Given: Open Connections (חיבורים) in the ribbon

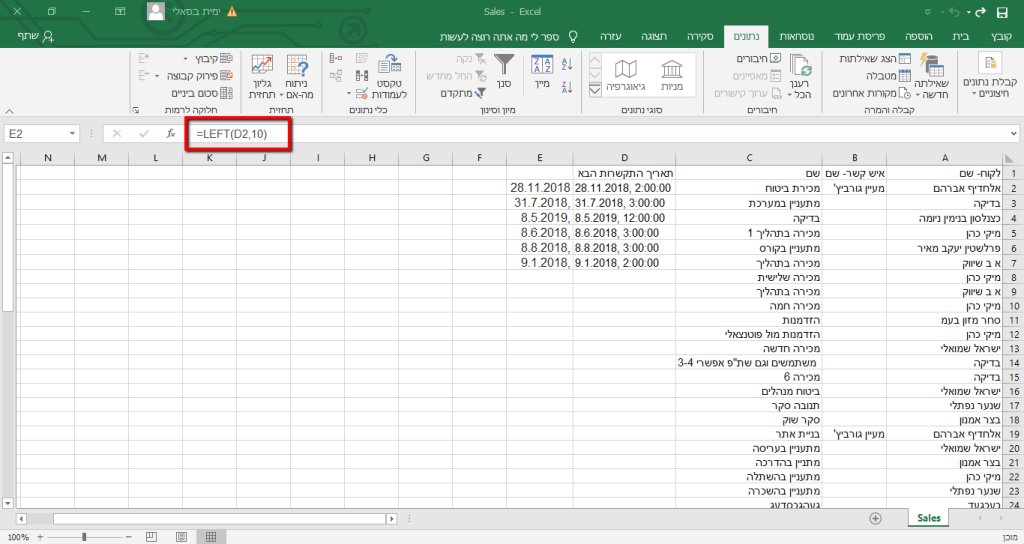Looking at the screenshot, I should 758,59.
